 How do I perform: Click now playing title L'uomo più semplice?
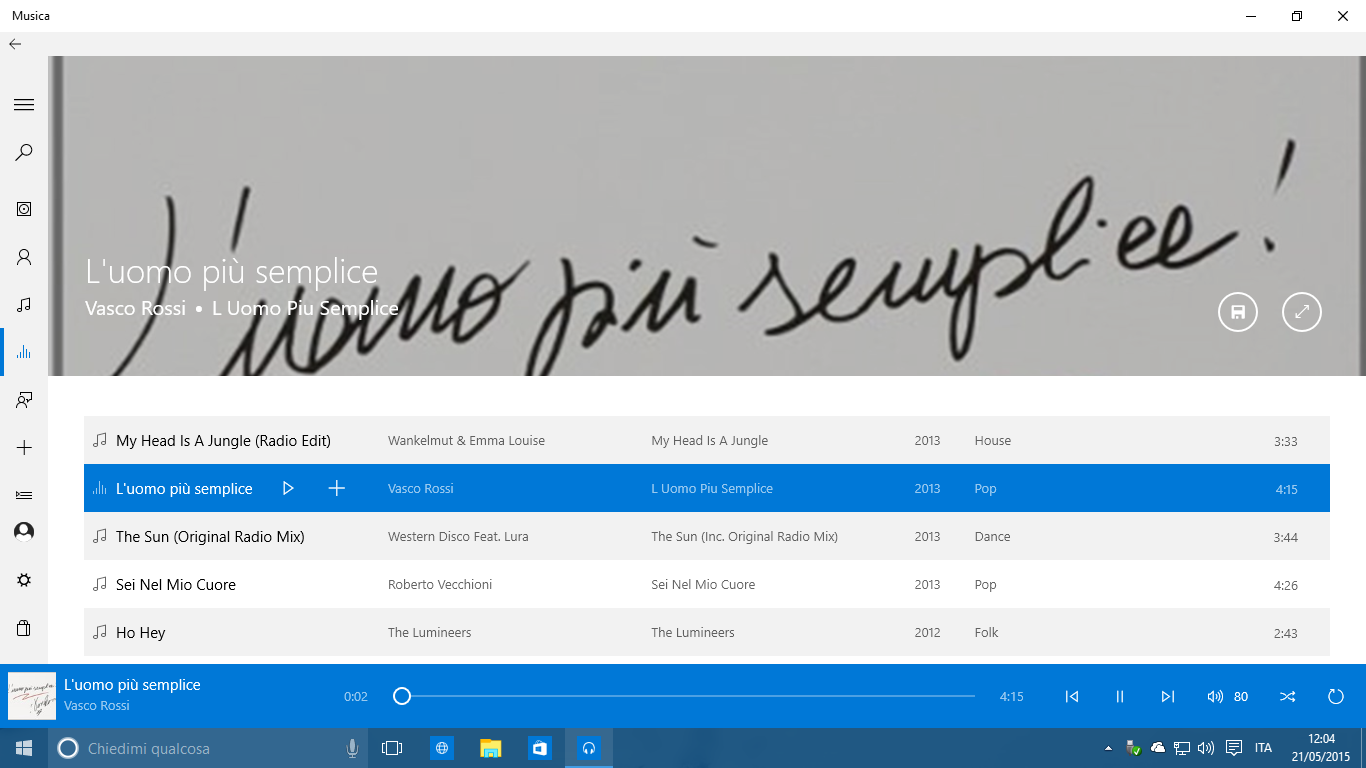click(x=132, y=685)
